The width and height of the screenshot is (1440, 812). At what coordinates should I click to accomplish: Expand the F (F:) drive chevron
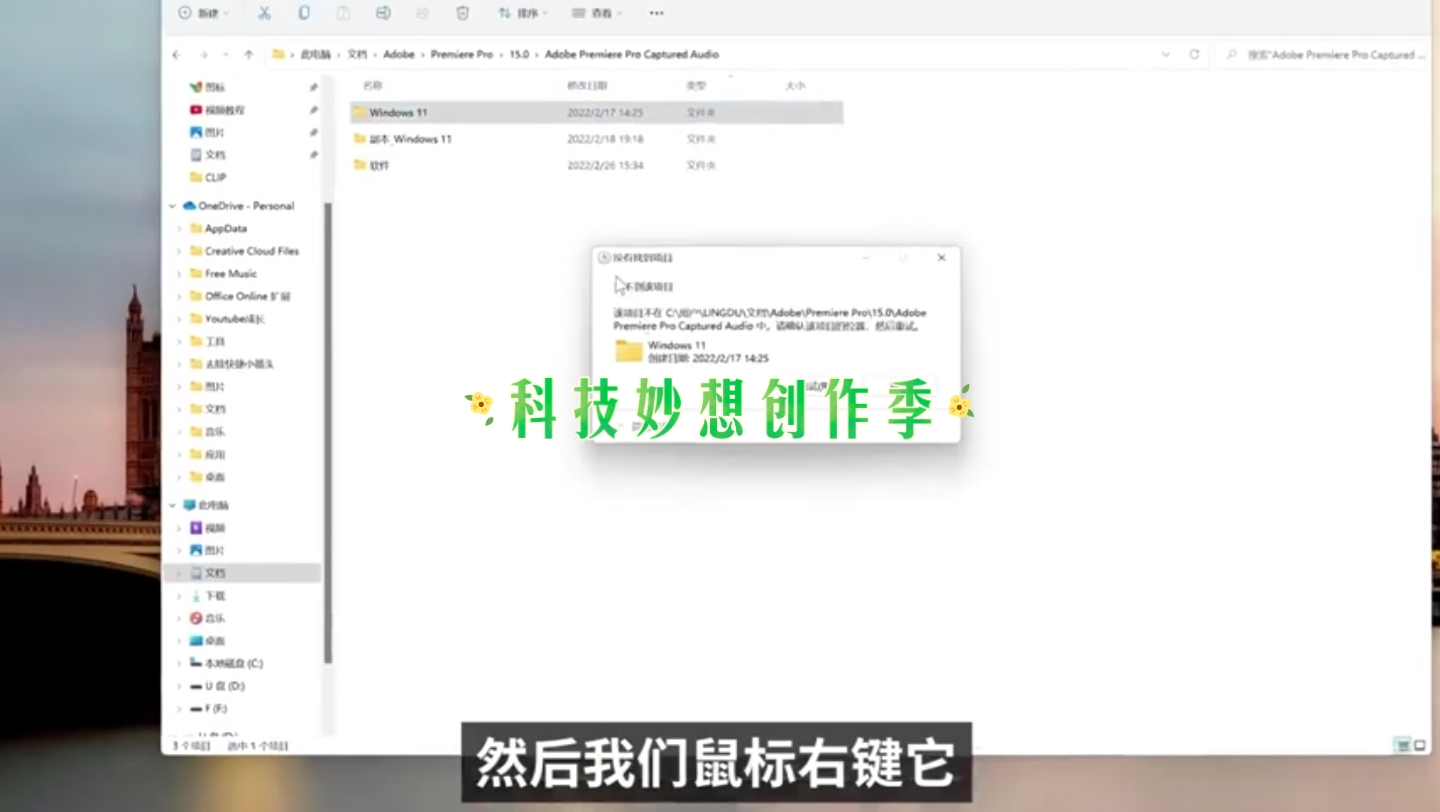[180, 708]
